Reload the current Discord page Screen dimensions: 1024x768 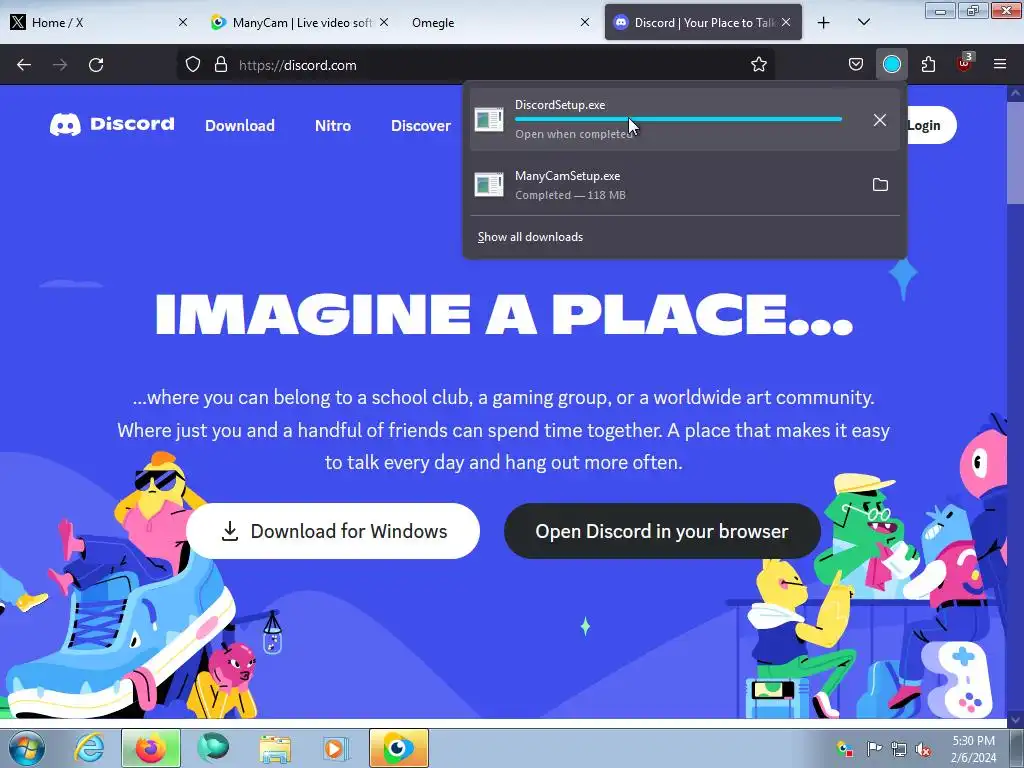click(x=96, y=65)
